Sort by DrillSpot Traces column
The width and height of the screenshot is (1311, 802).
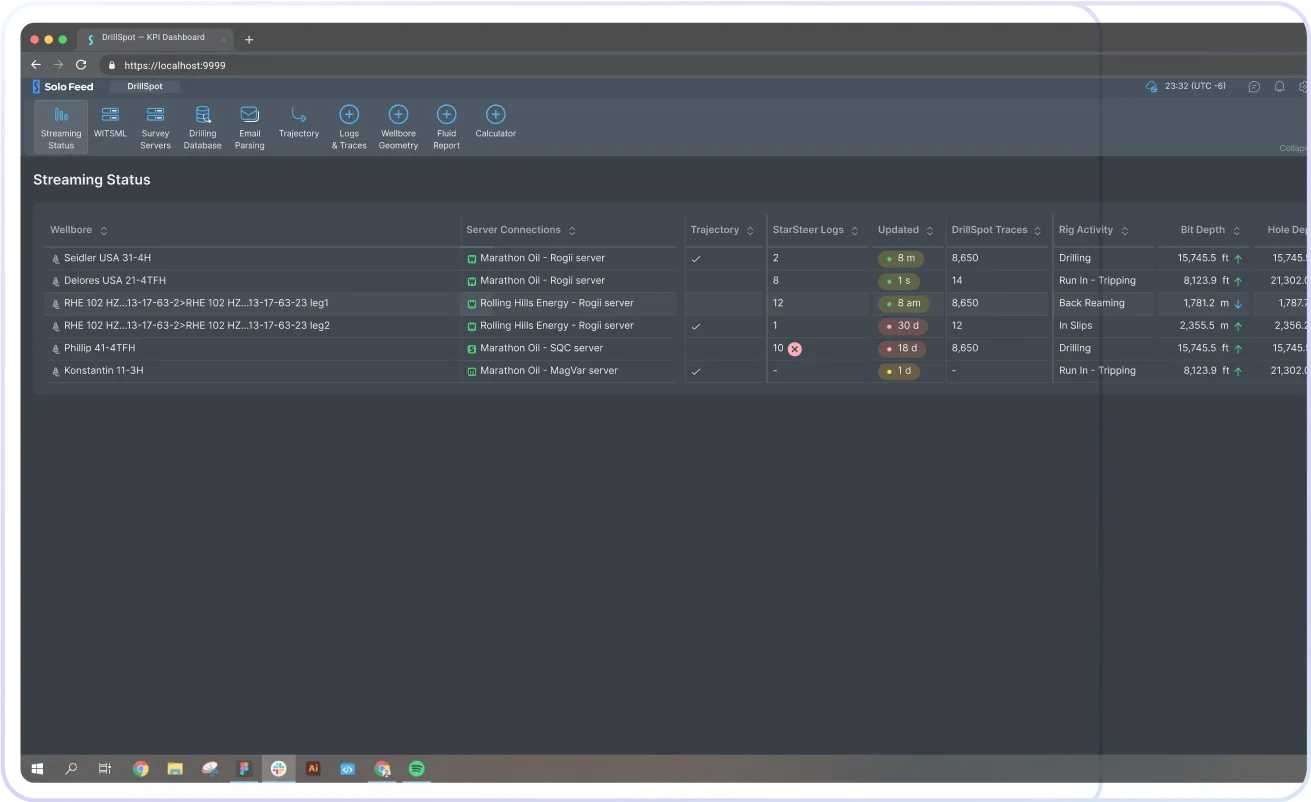pyautogui.click(x=1038, y=231)
